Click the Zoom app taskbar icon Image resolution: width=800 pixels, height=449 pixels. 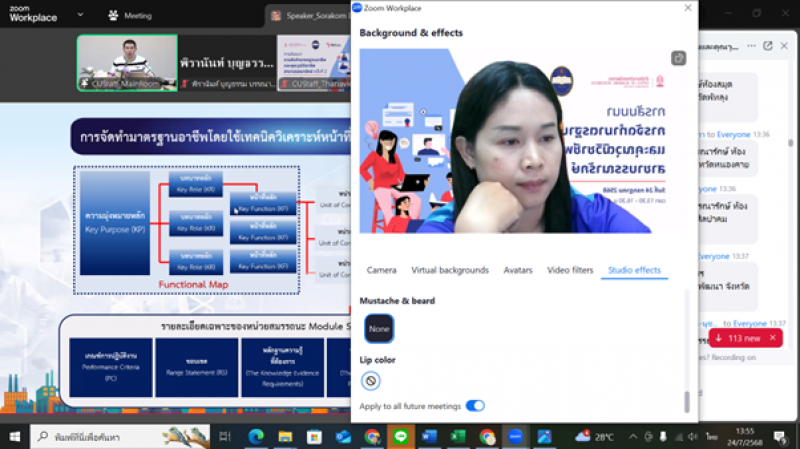[x=516, y=437]
